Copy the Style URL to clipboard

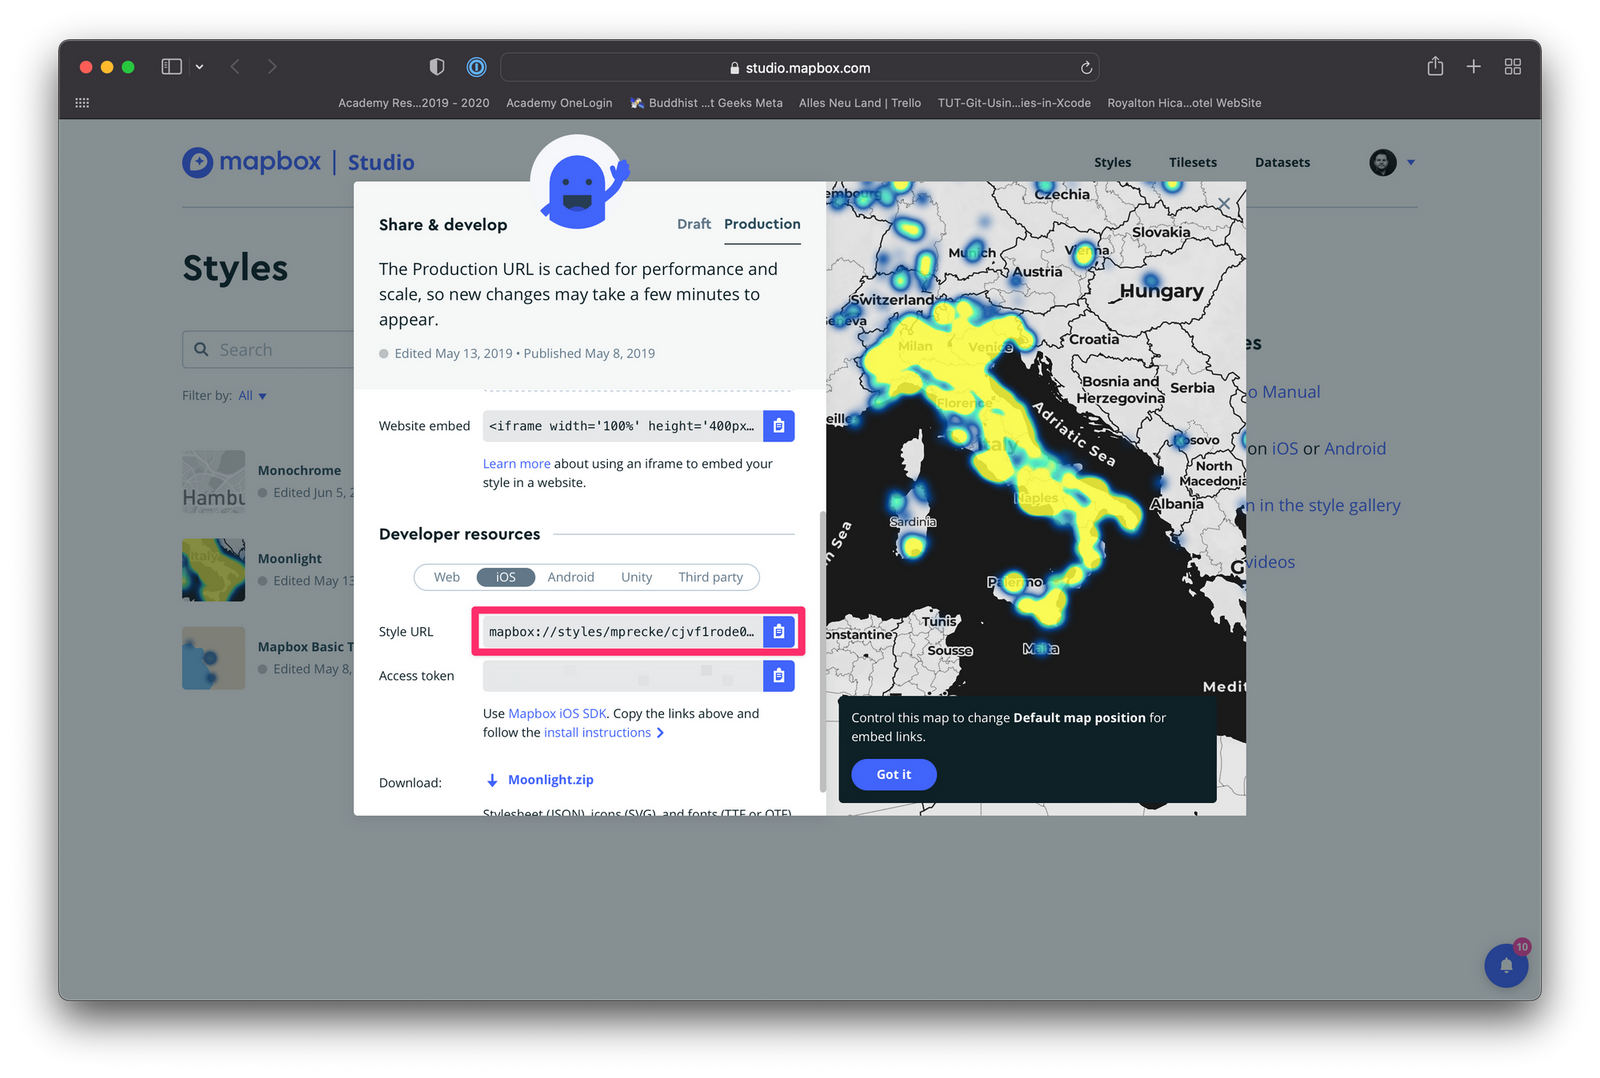(779, 631)
